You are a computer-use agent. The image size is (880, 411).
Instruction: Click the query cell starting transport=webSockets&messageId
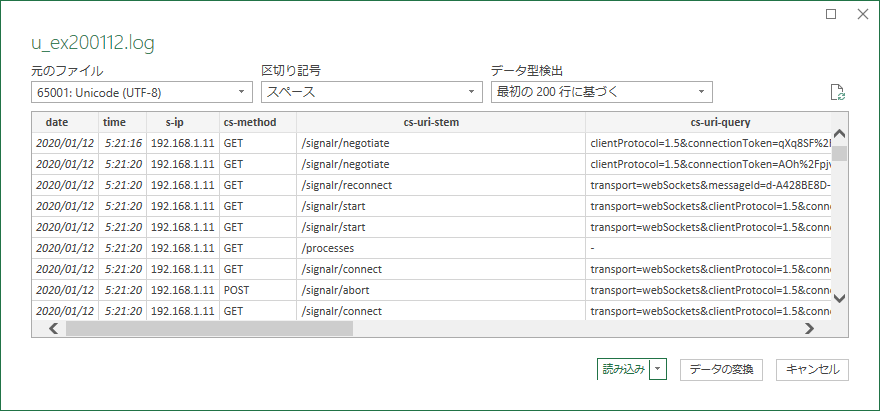tap(708, 185)
